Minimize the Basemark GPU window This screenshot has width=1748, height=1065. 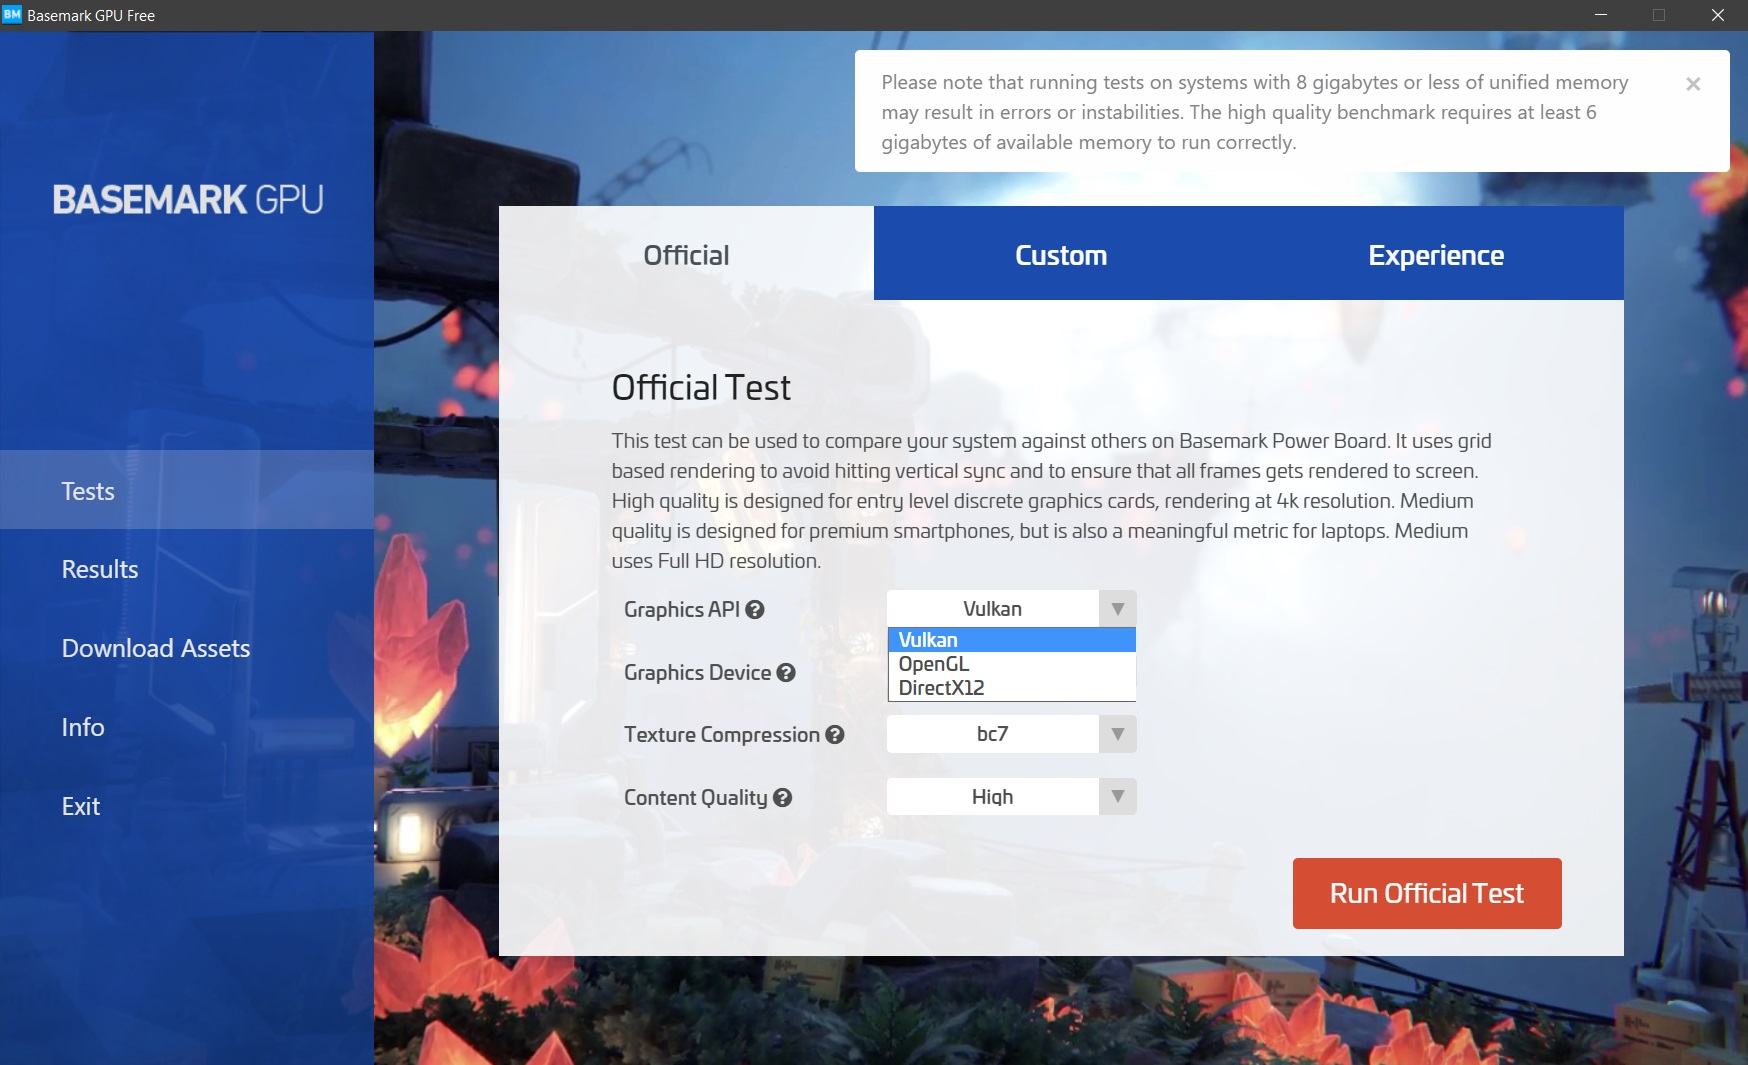point(1601,15)
